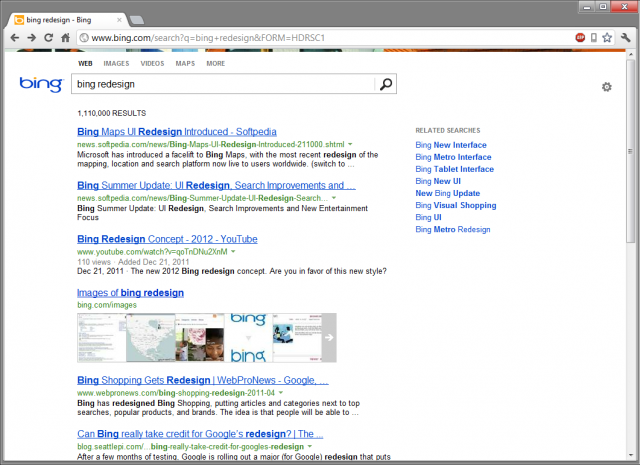The height and width of the screenshot is (465, 640).
Task: Go back with the browser back arrow
Action: pyautogui.click(x=15, y=38)
